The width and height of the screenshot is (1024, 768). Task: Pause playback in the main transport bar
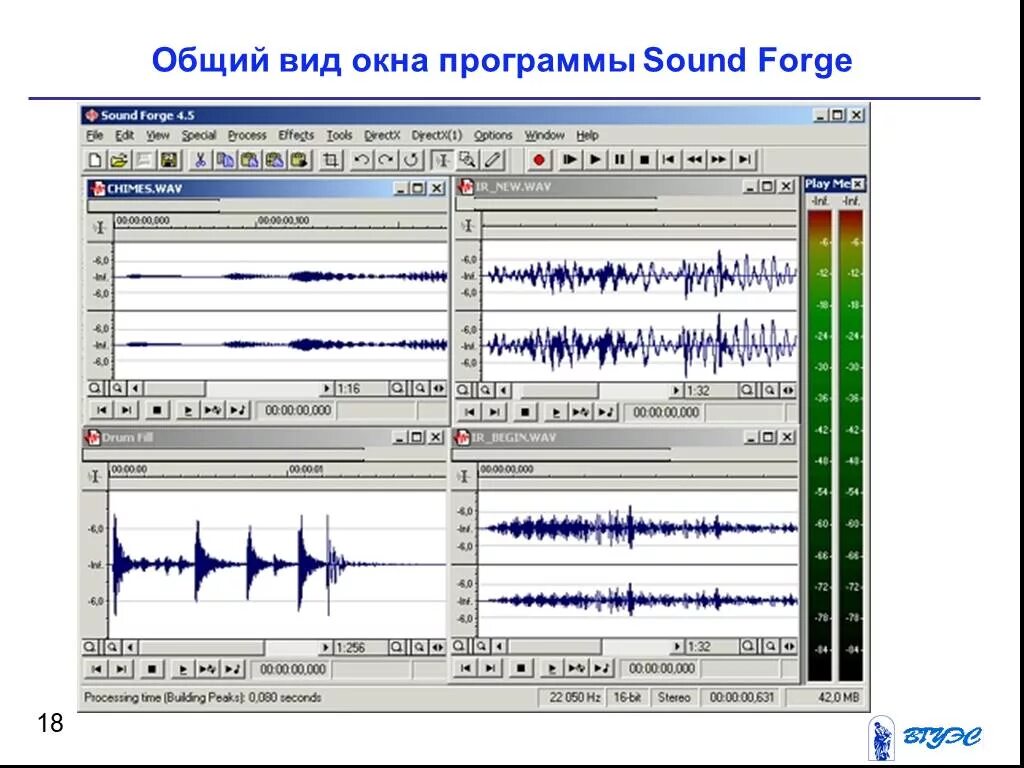click(x=618, y=159)
